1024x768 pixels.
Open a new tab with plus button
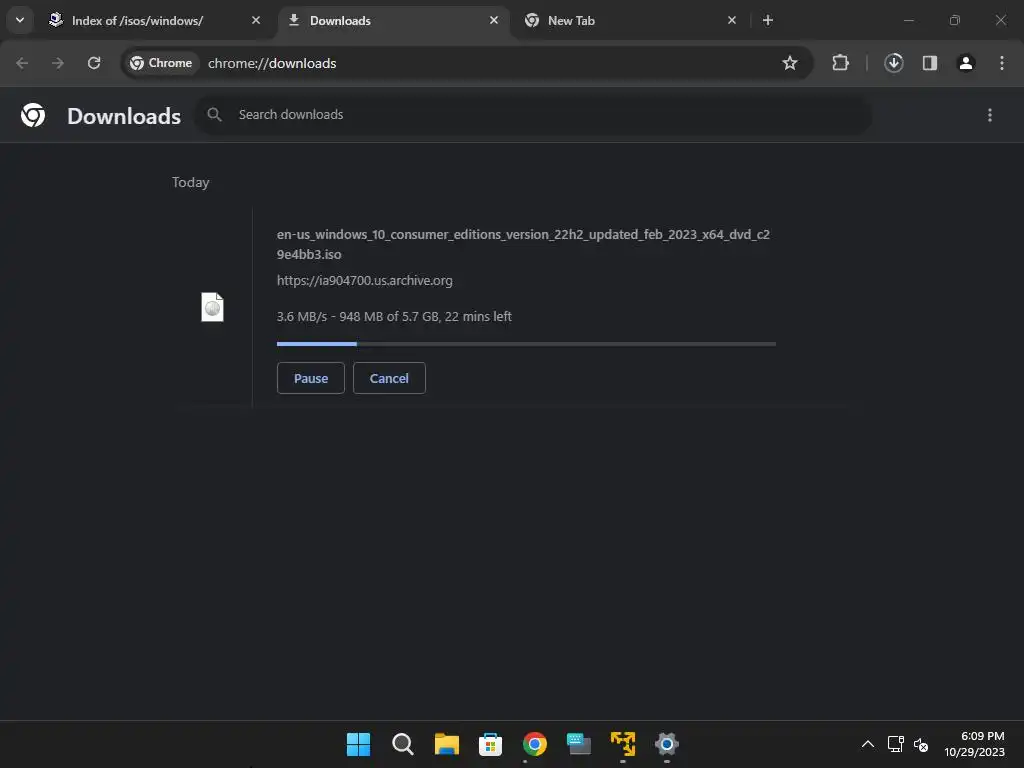point(768,20)
